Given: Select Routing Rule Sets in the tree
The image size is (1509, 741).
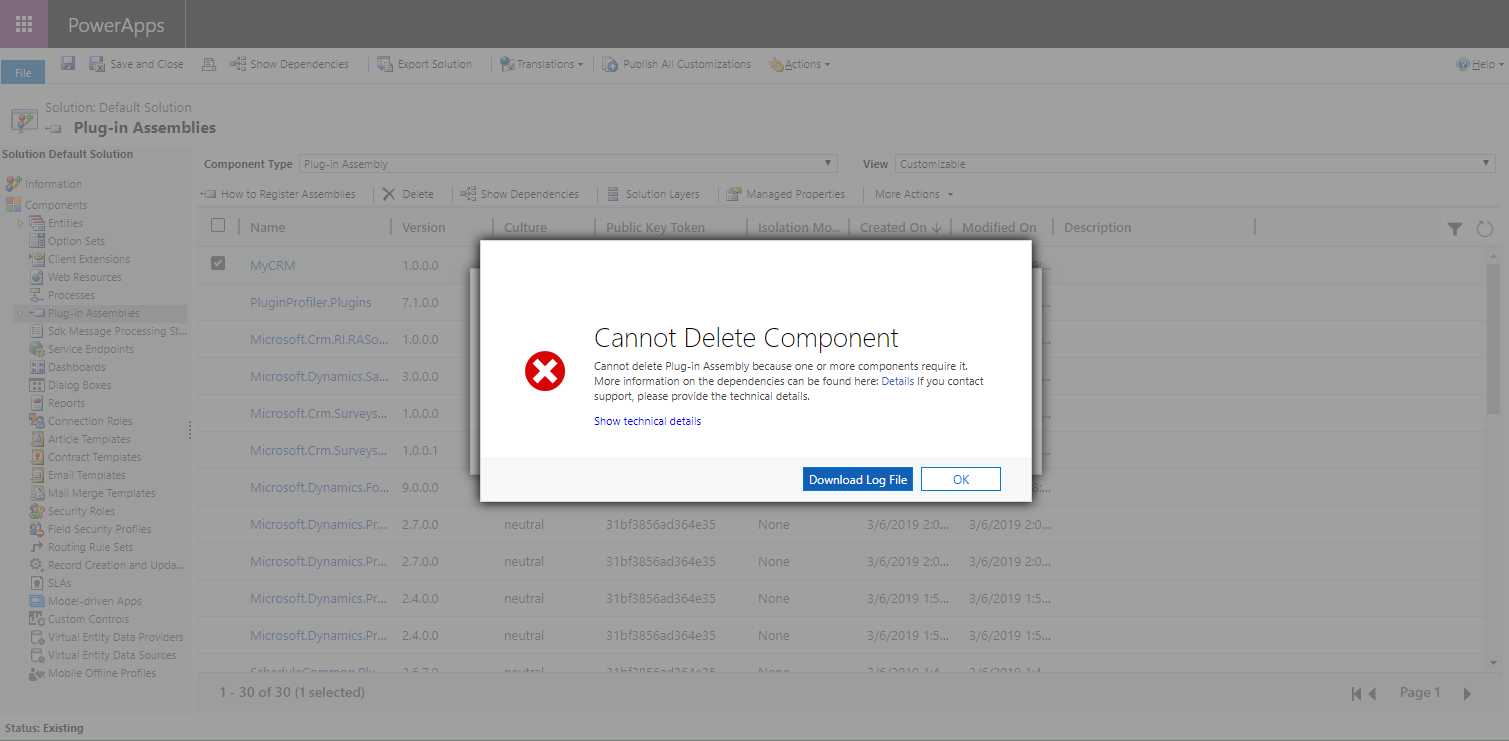Looking at the screenshot, I should coord(90,547).
